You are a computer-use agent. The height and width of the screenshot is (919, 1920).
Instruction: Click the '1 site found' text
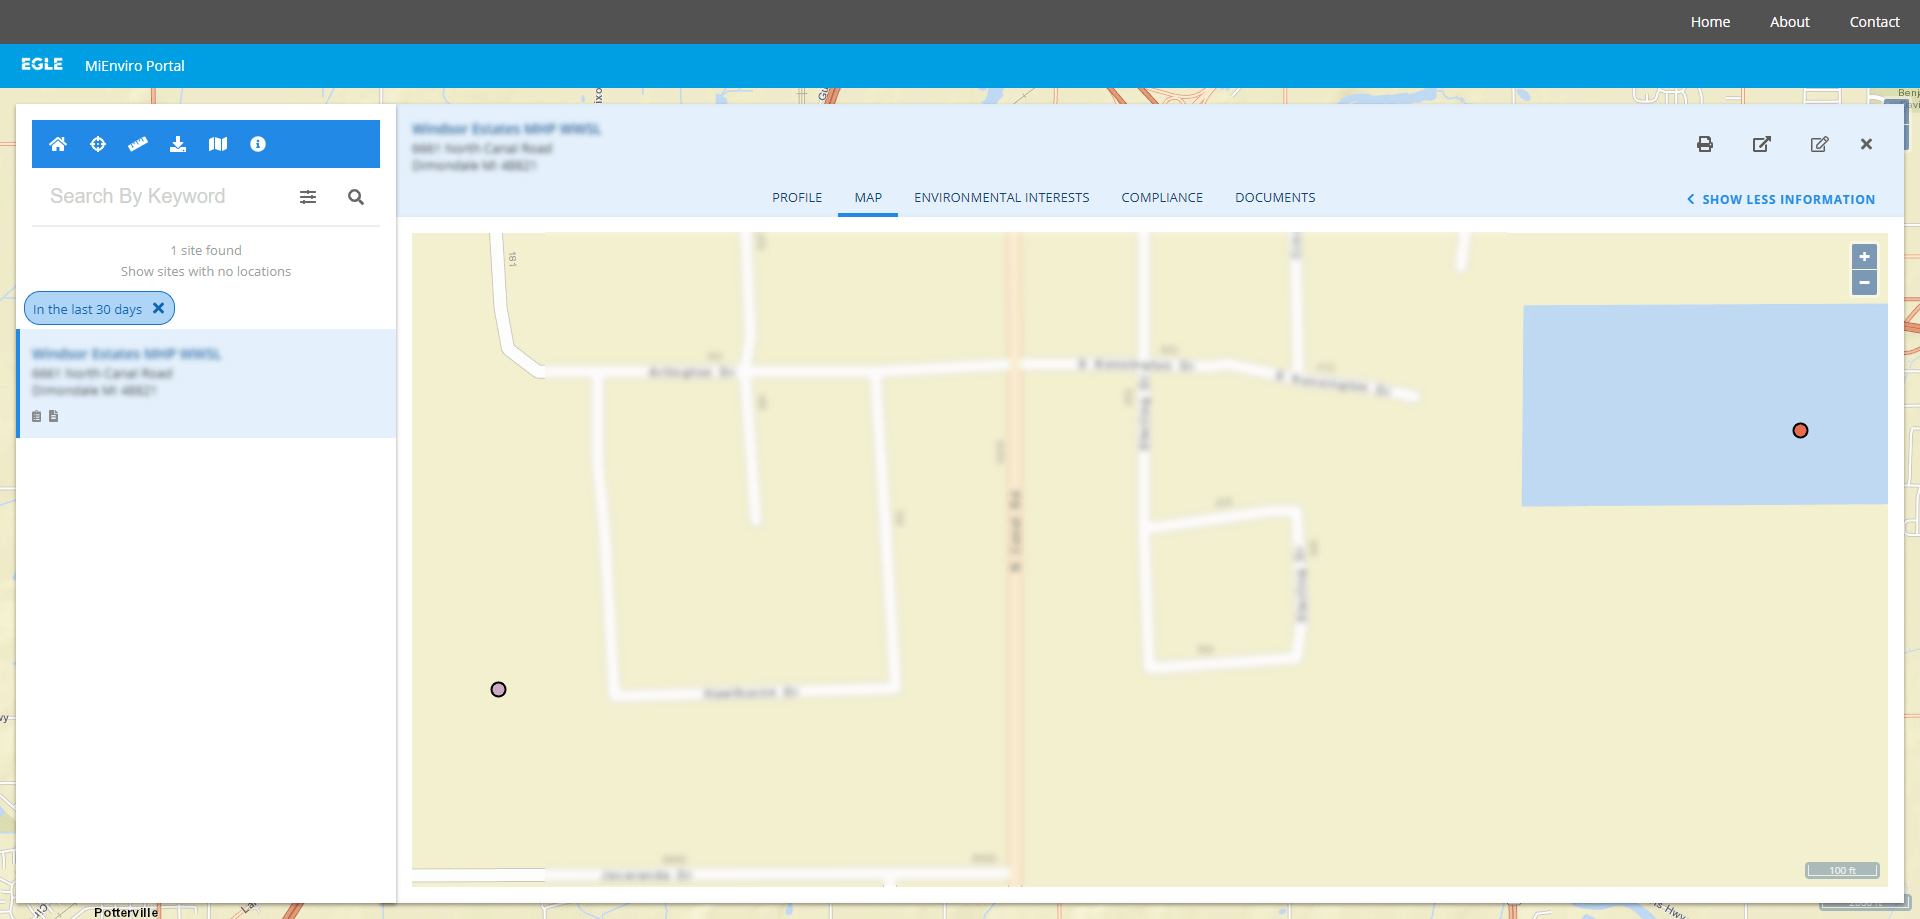pos(206,250)
